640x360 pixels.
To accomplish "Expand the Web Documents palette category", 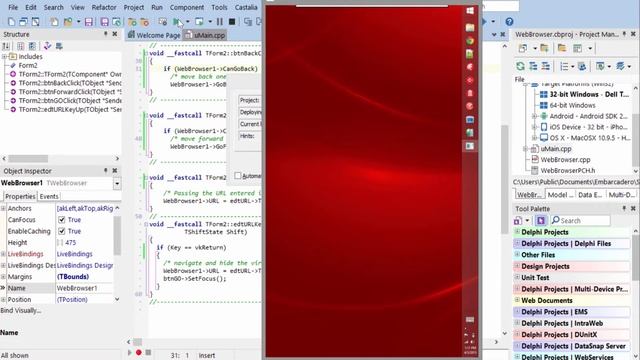I will click(x=517, y=300).
